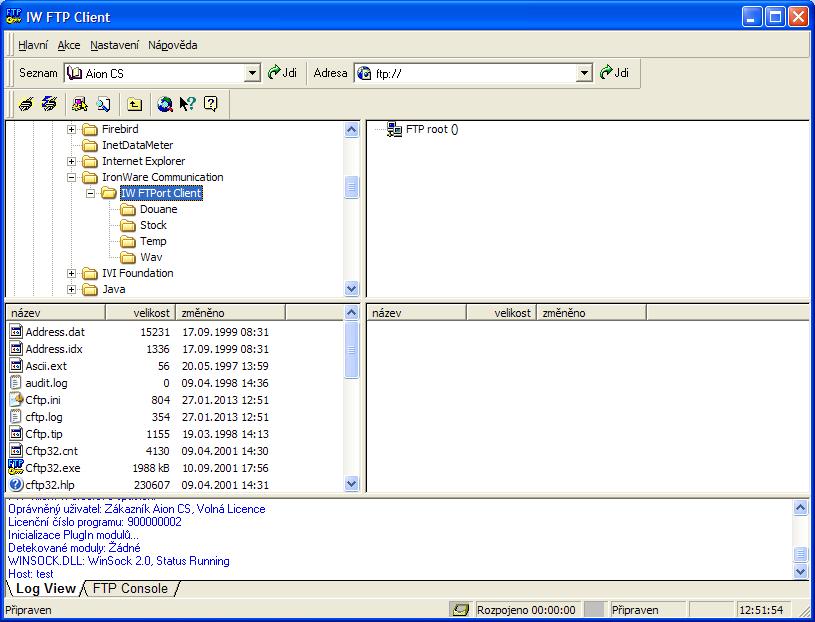Switch to the FTP Console tab
The image size is (815, 622).
129,589
